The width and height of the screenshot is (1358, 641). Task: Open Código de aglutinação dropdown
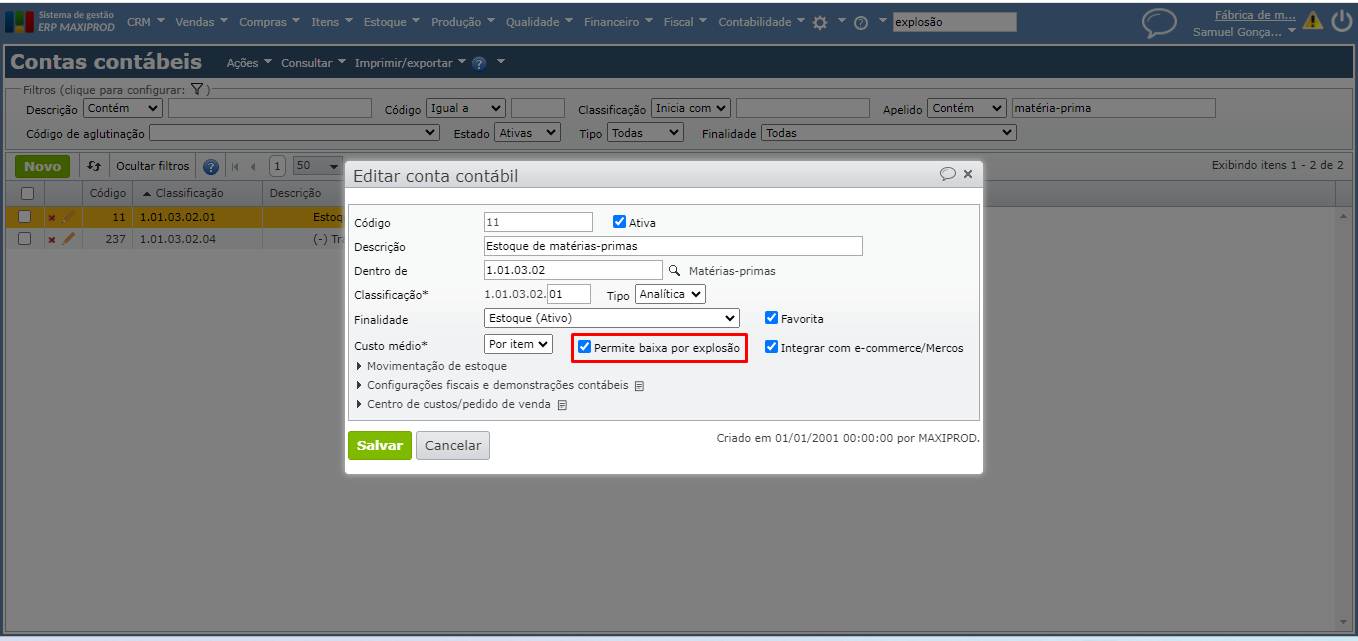294,132
